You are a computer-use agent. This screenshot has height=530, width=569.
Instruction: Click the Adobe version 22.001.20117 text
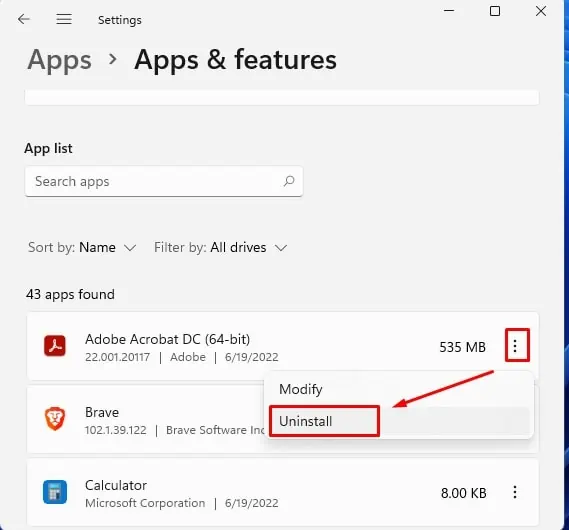(x=118, y=357)
